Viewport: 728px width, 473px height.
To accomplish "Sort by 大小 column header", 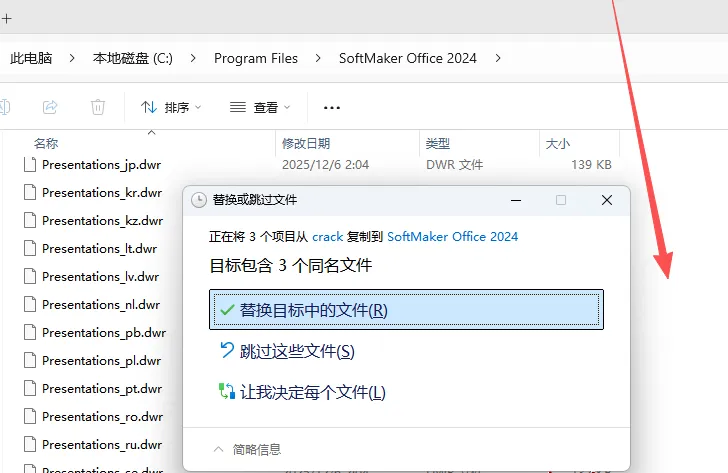I will point(558,144).
